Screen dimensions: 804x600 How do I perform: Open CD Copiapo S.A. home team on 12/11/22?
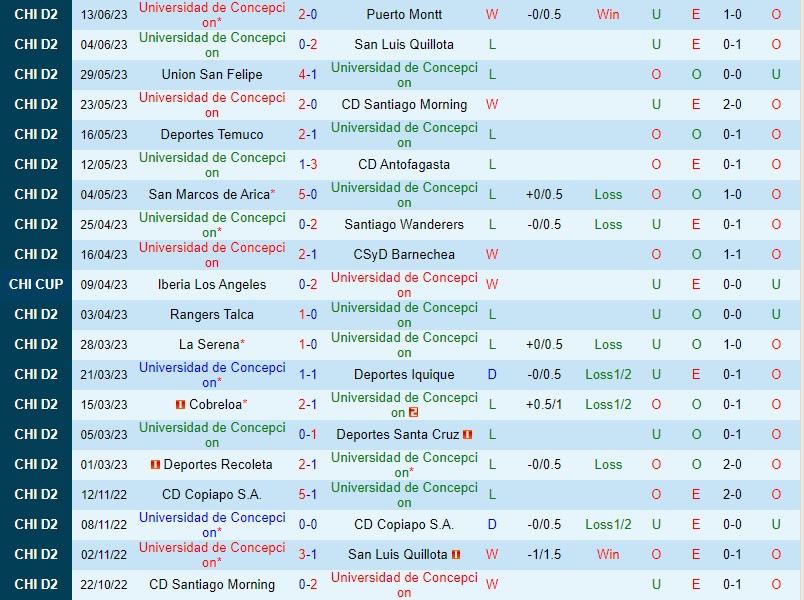(x=212, y=494)
